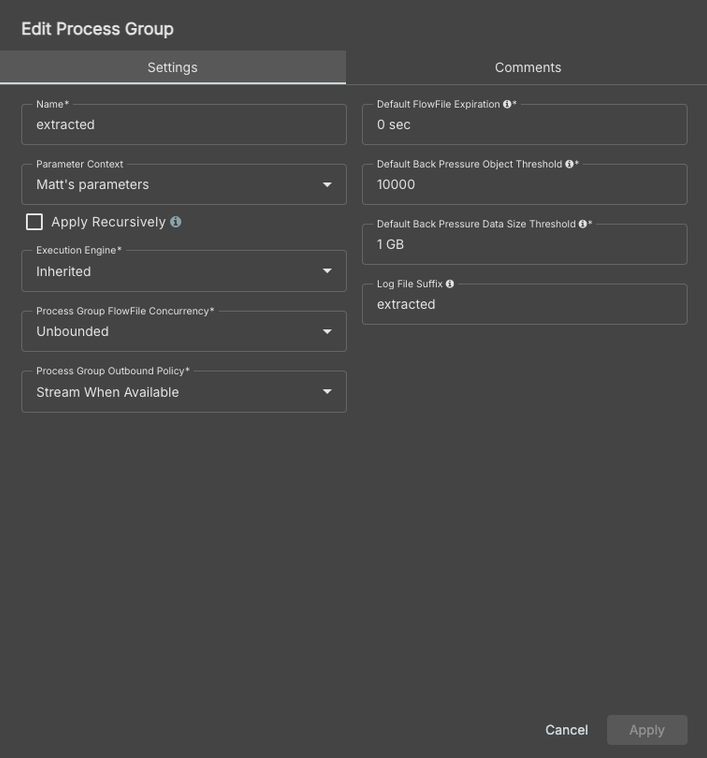The height and width of the screenshot is (758, 707).
Task: Select the Back Pressure Data Size field
Action: (x=524, y=245)
